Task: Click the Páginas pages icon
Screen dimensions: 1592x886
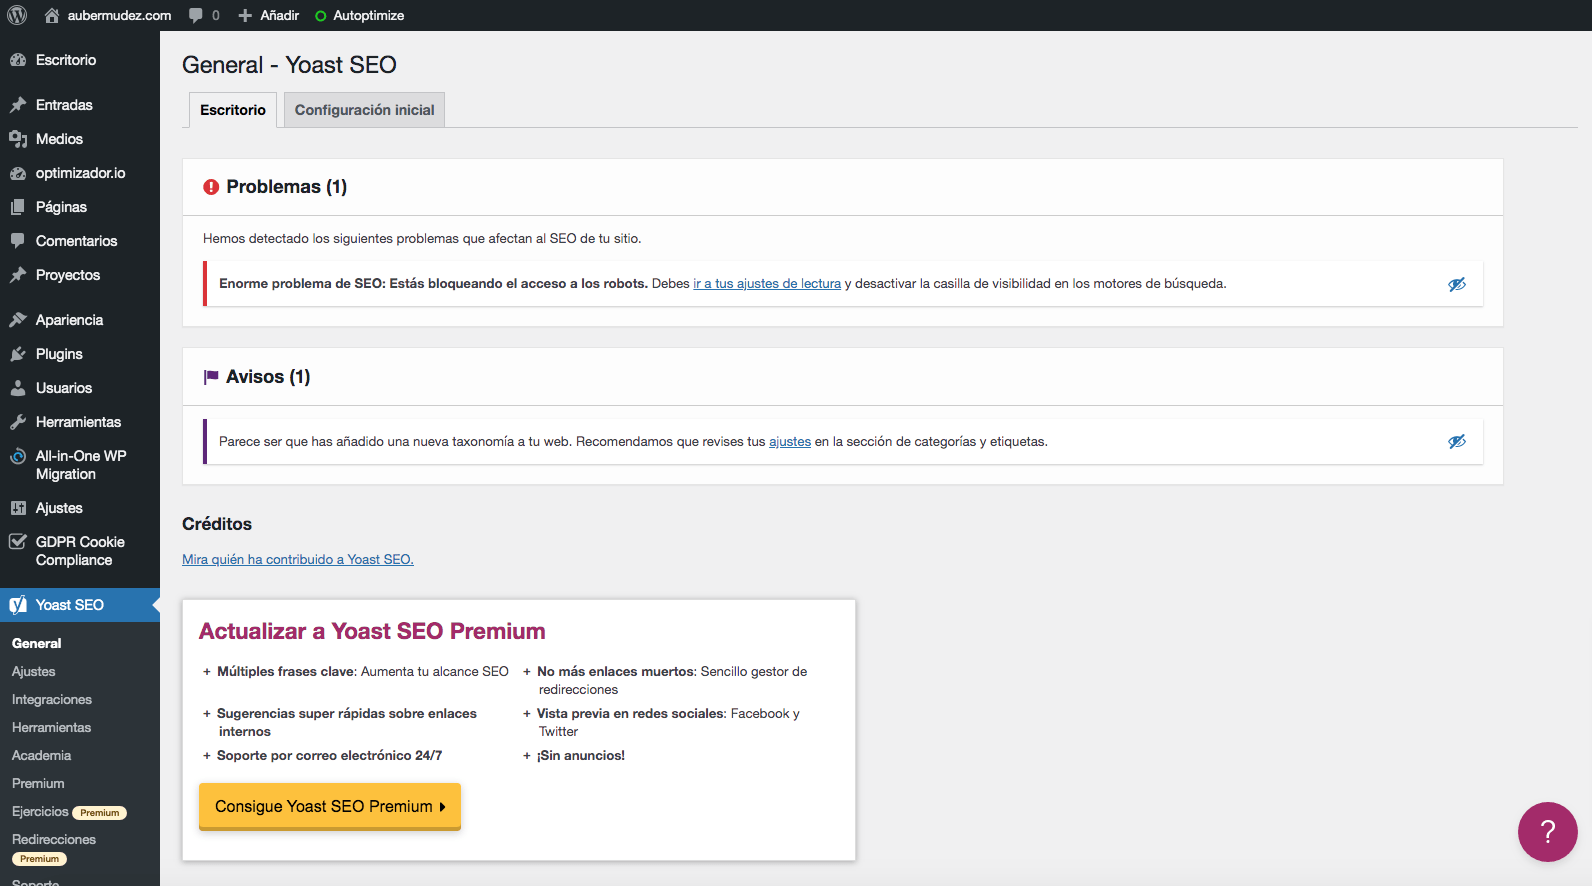Action: [x=18, y=207]
